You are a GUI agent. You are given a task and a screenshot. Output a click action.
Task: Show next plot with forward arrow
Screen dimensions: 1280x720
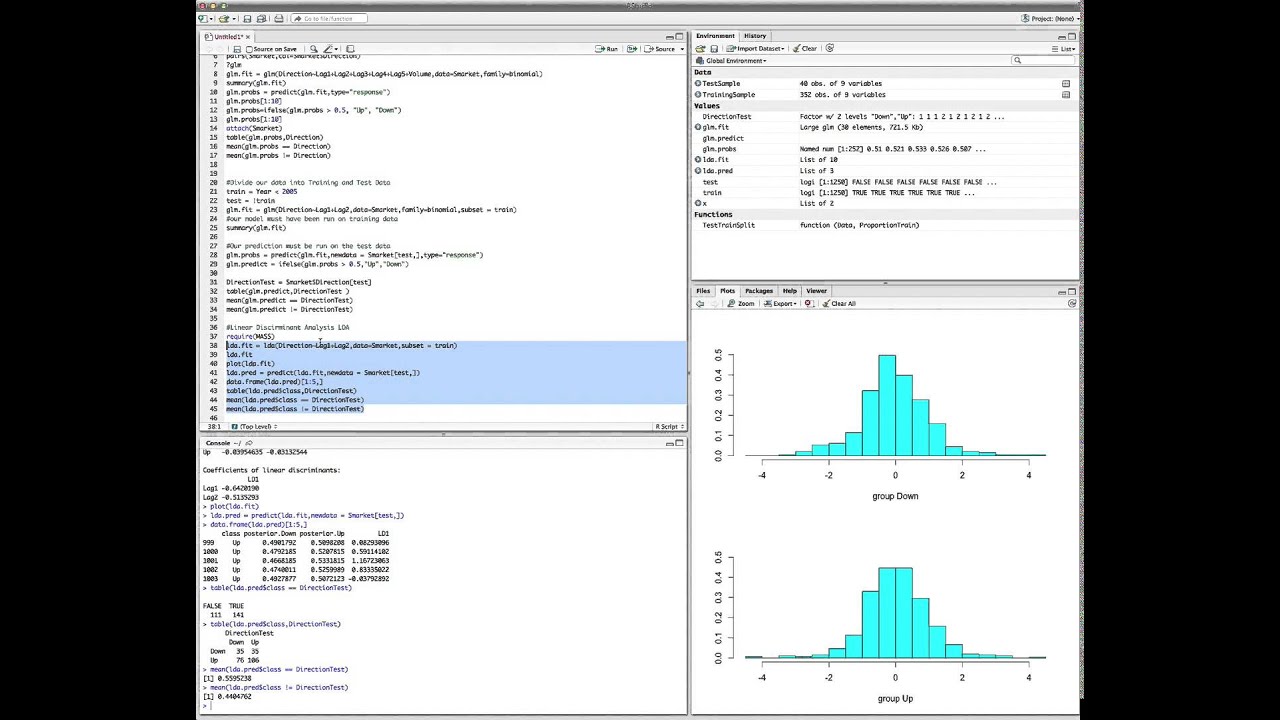pyautogui.click(x=715, y=304)
